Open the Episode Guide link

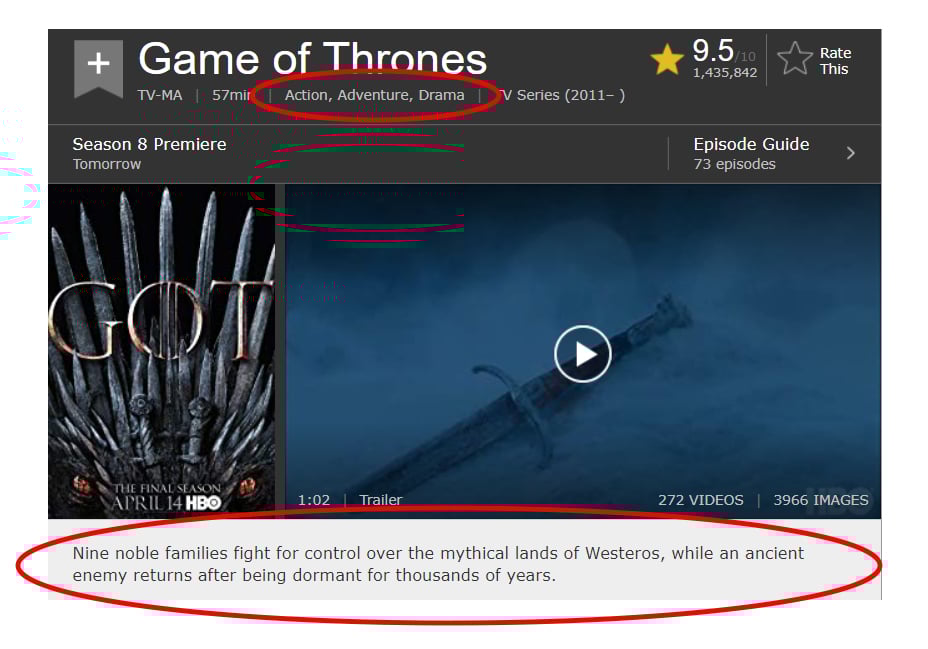click(x=751, y=144)
